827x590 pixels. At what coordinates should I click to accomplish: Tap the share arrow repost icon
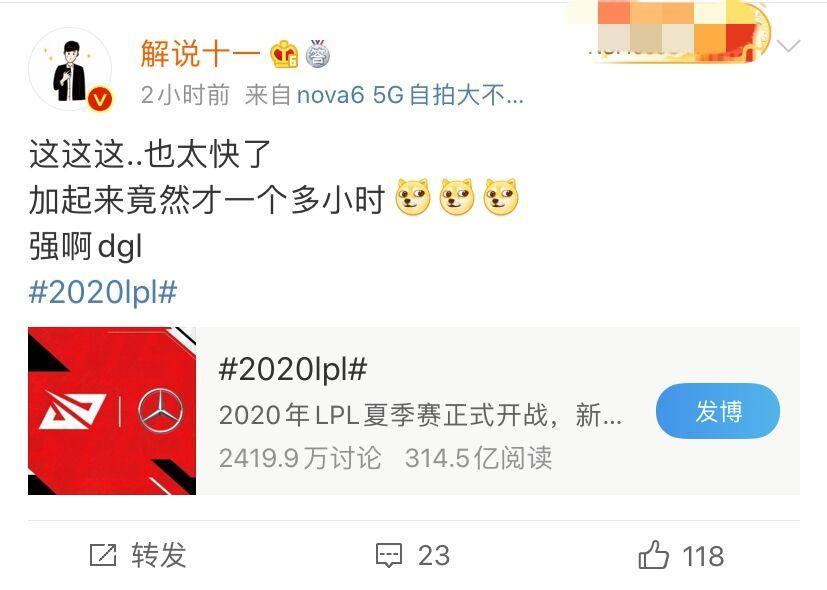(x=103, y=555)
